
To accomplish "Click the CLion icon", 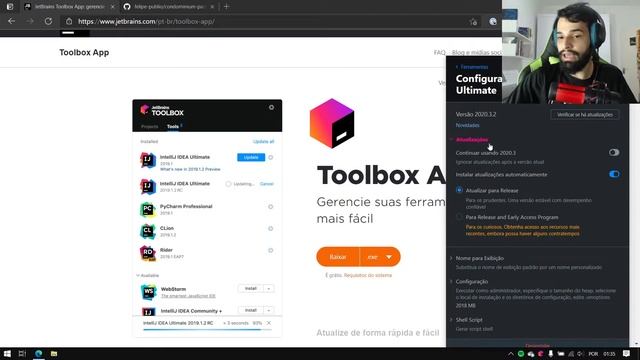I will coord(148,231).
